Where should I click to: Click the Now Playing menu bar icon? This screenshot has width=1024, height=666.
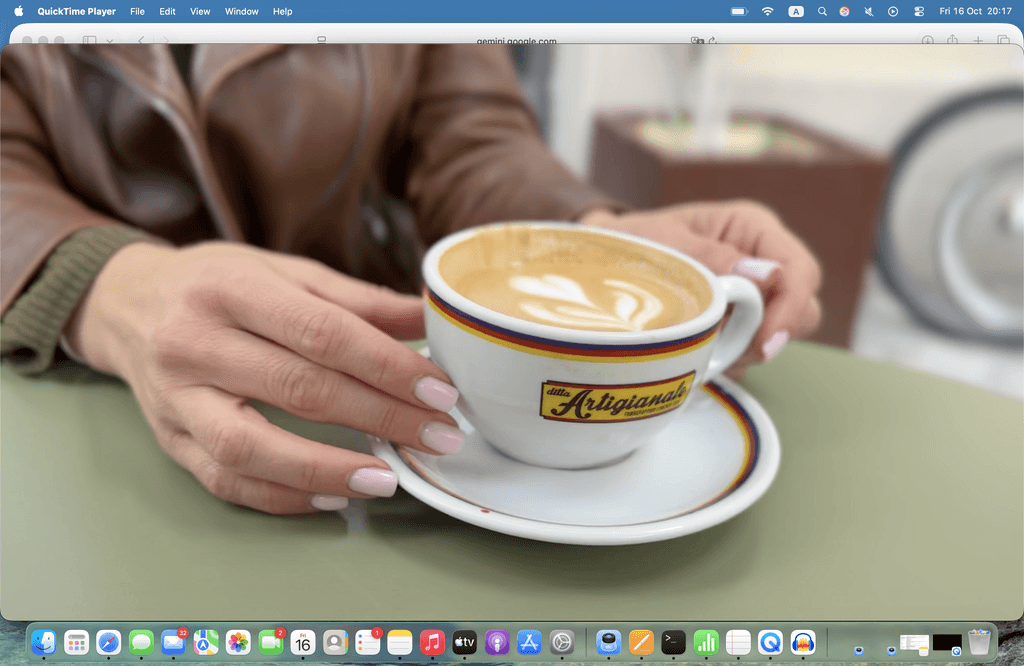[x=893, y=11]
